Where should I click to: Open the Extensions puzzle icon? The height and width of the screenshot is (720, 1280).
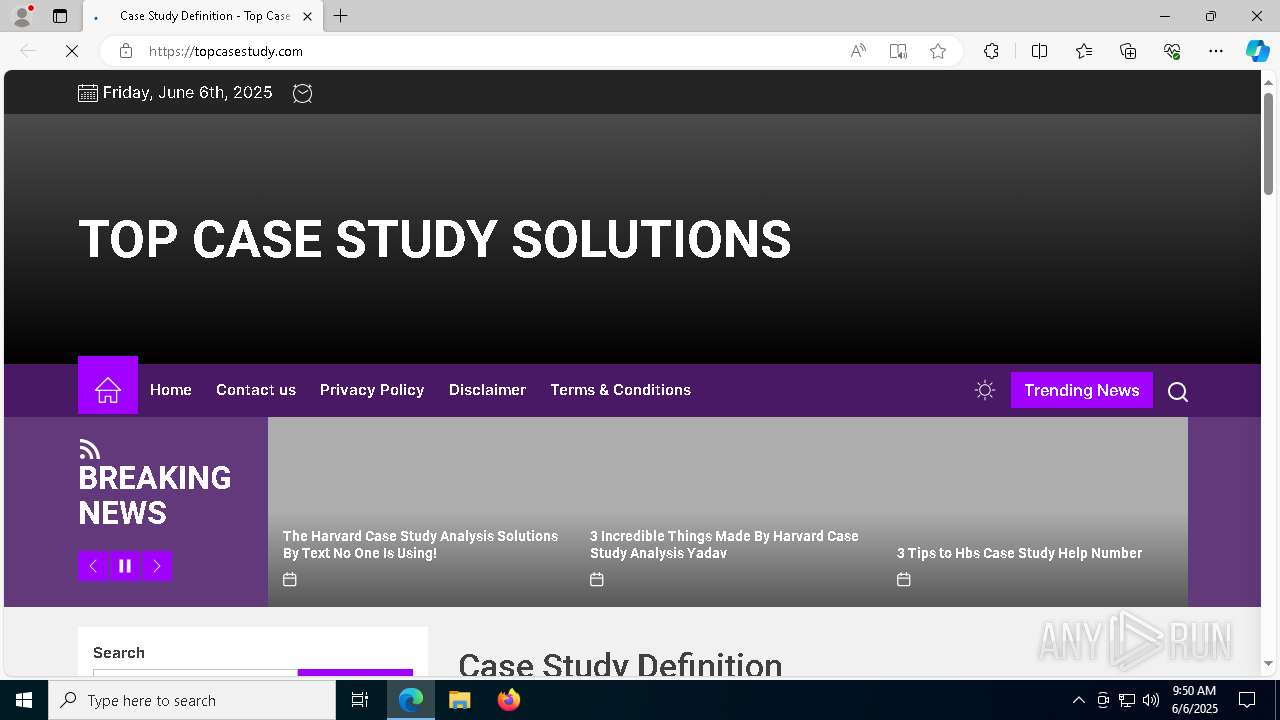coord(991,51)
